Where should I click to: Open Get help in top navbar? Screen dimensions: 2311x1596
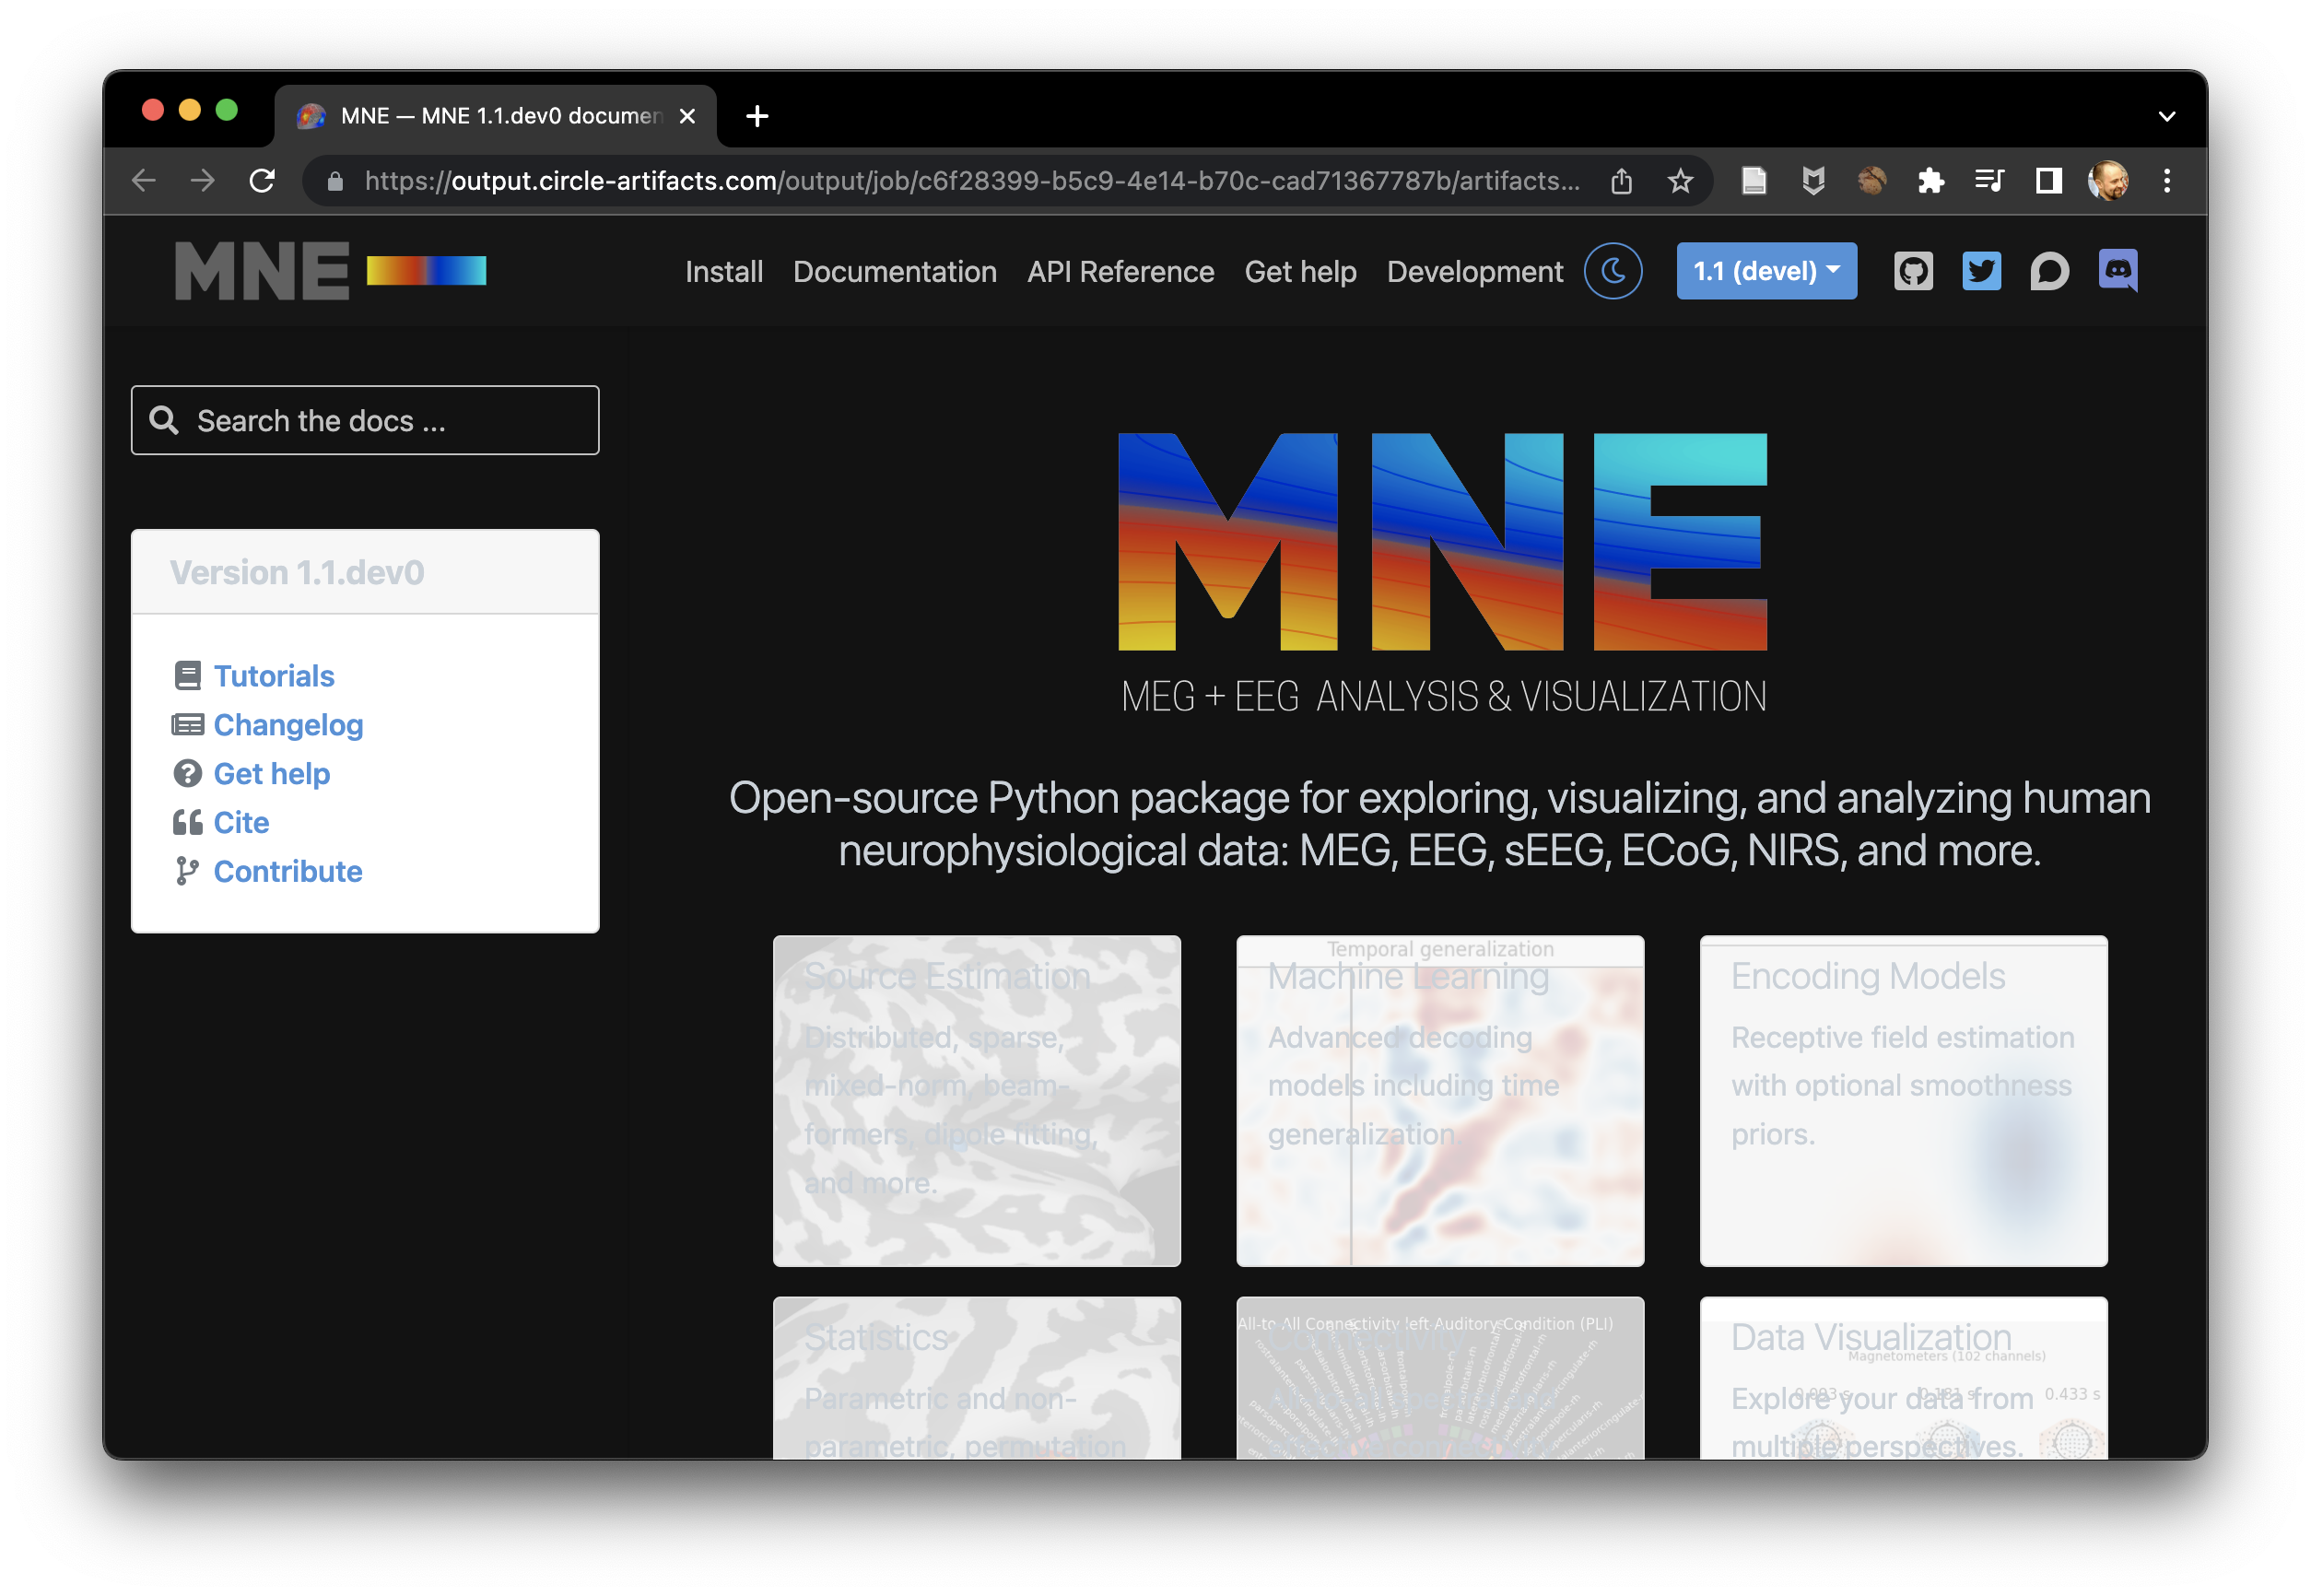tap(1300, 272)
